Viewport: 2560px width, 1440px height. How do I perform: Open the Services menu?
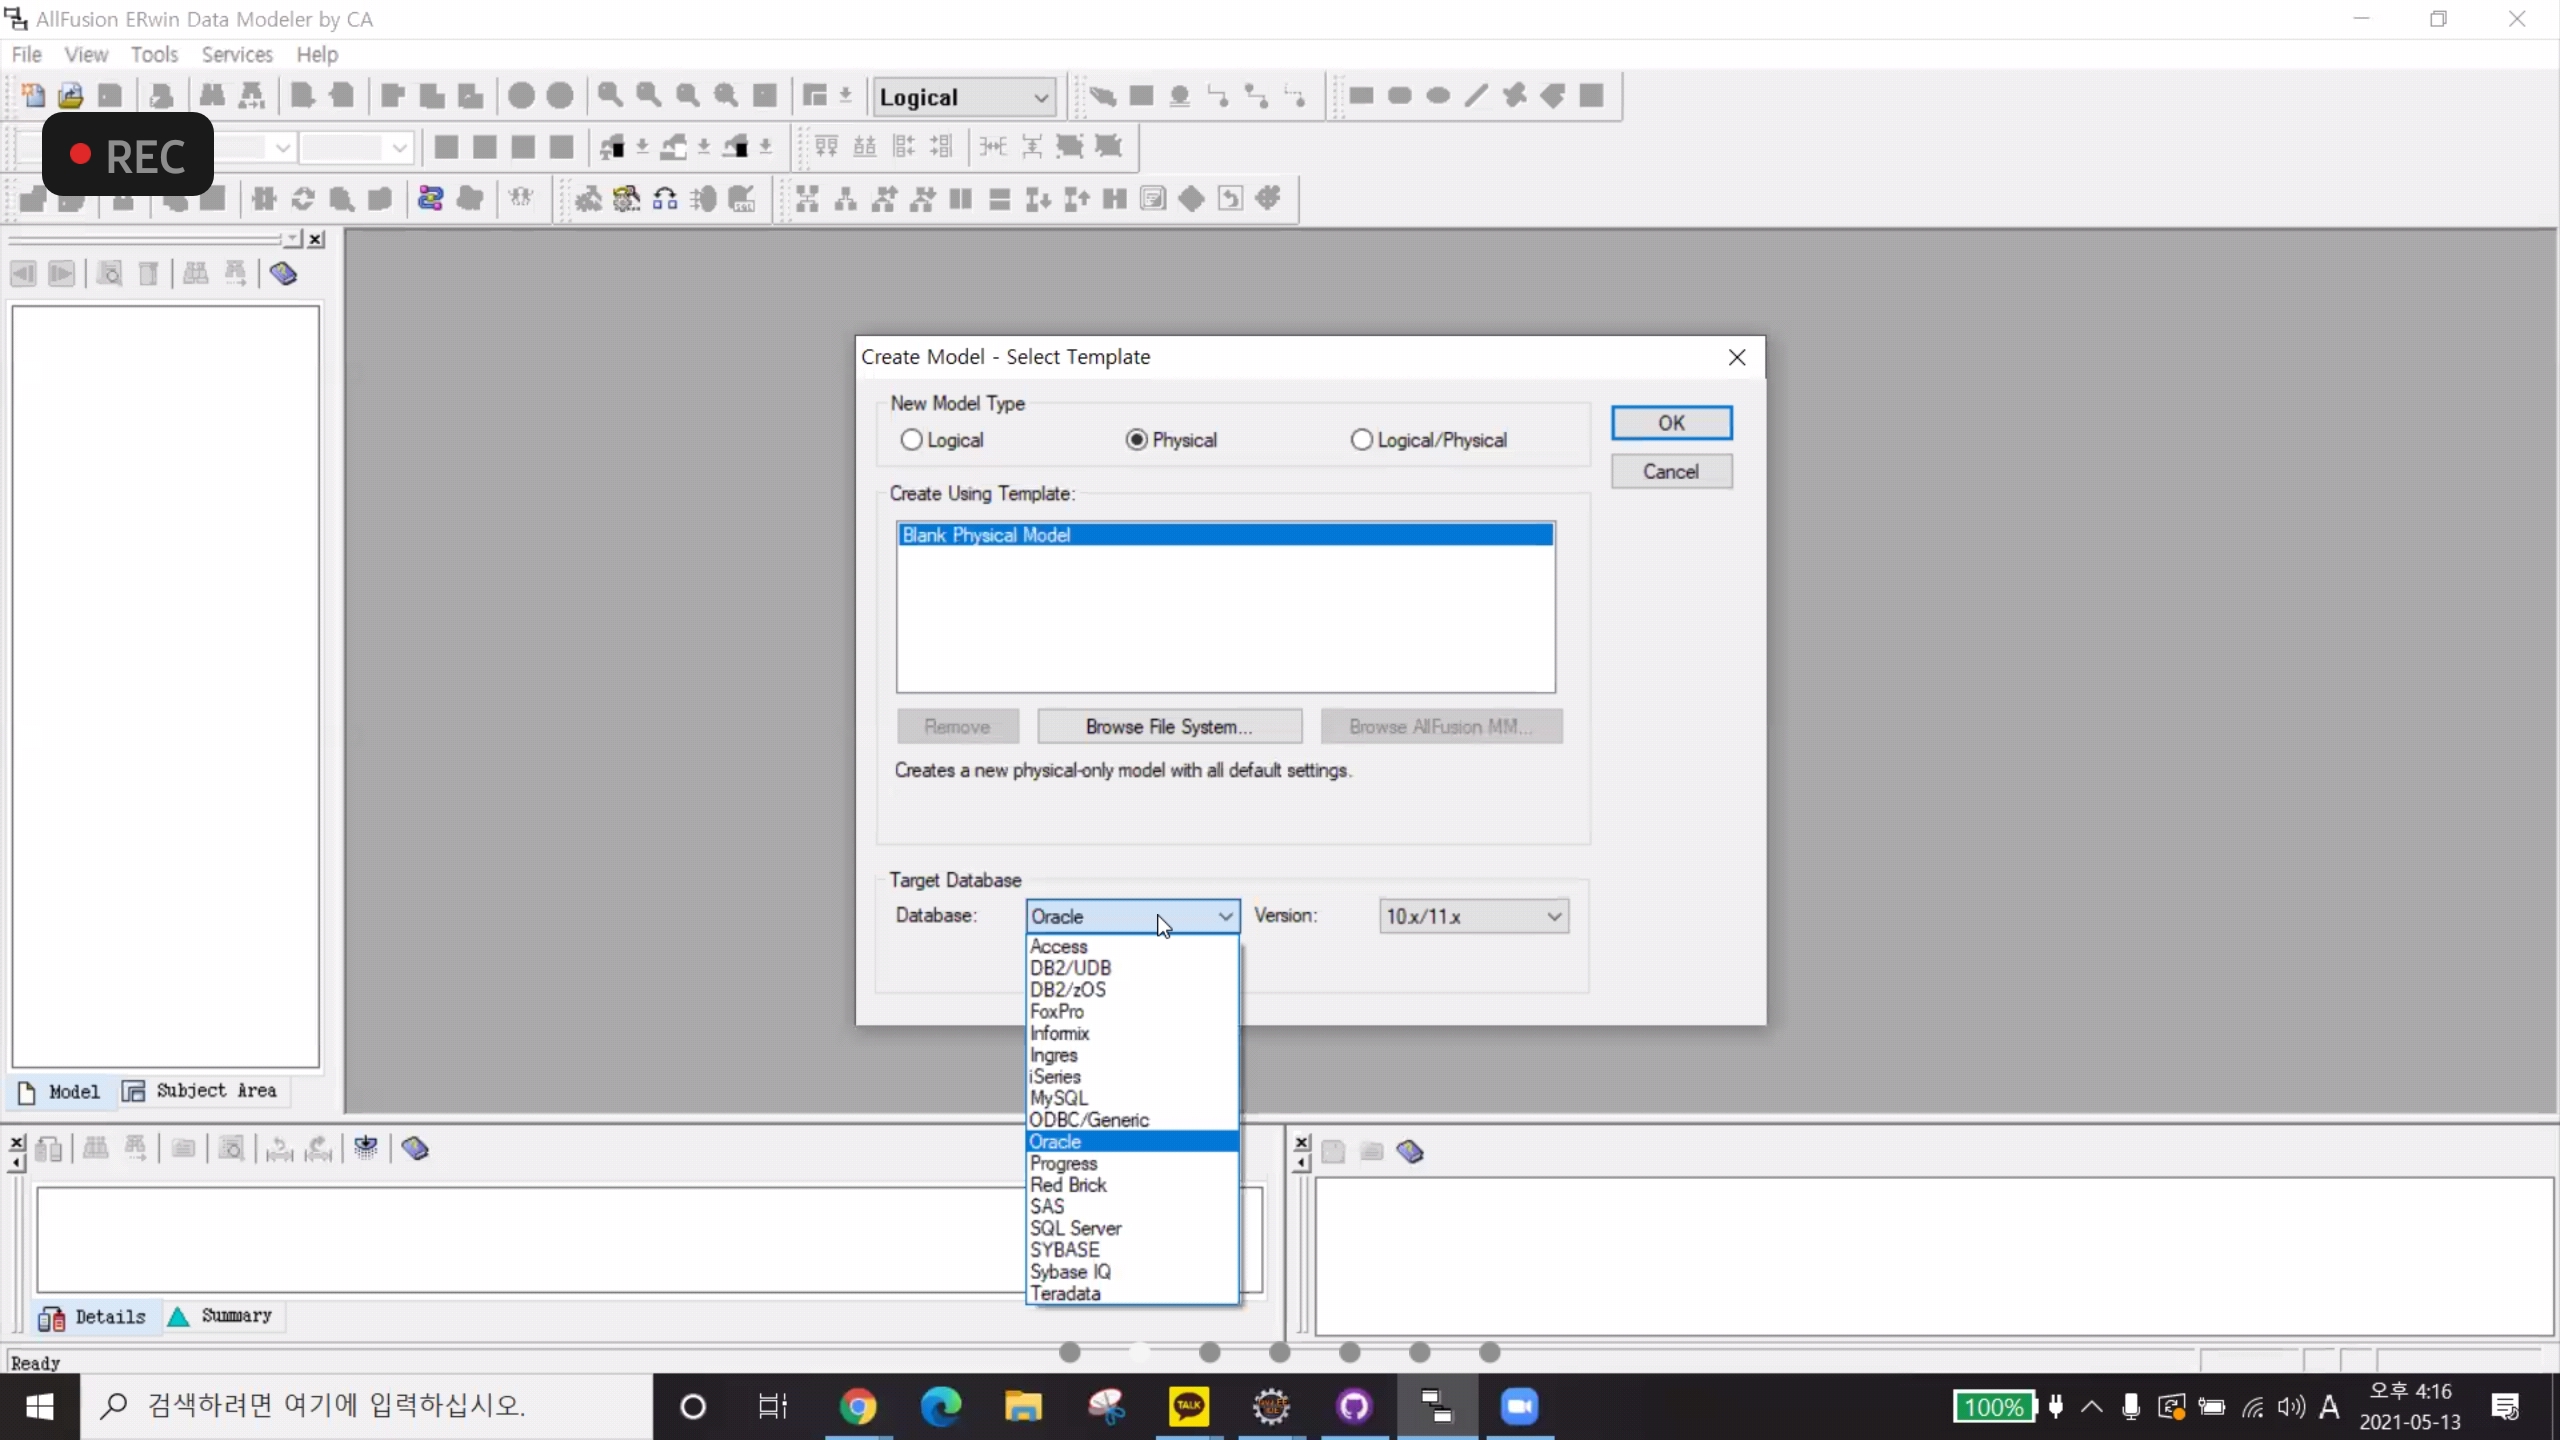(237, 54)
